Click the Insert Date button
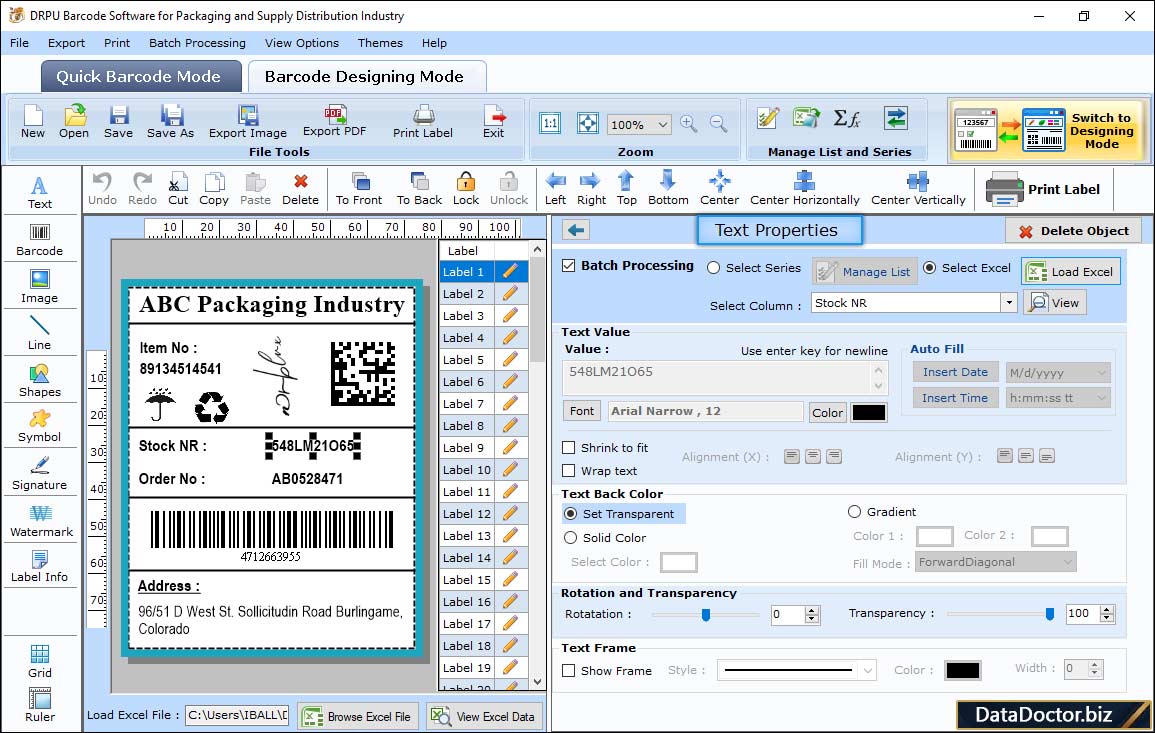Viewport: 1155px width, 733px height. 955,372
